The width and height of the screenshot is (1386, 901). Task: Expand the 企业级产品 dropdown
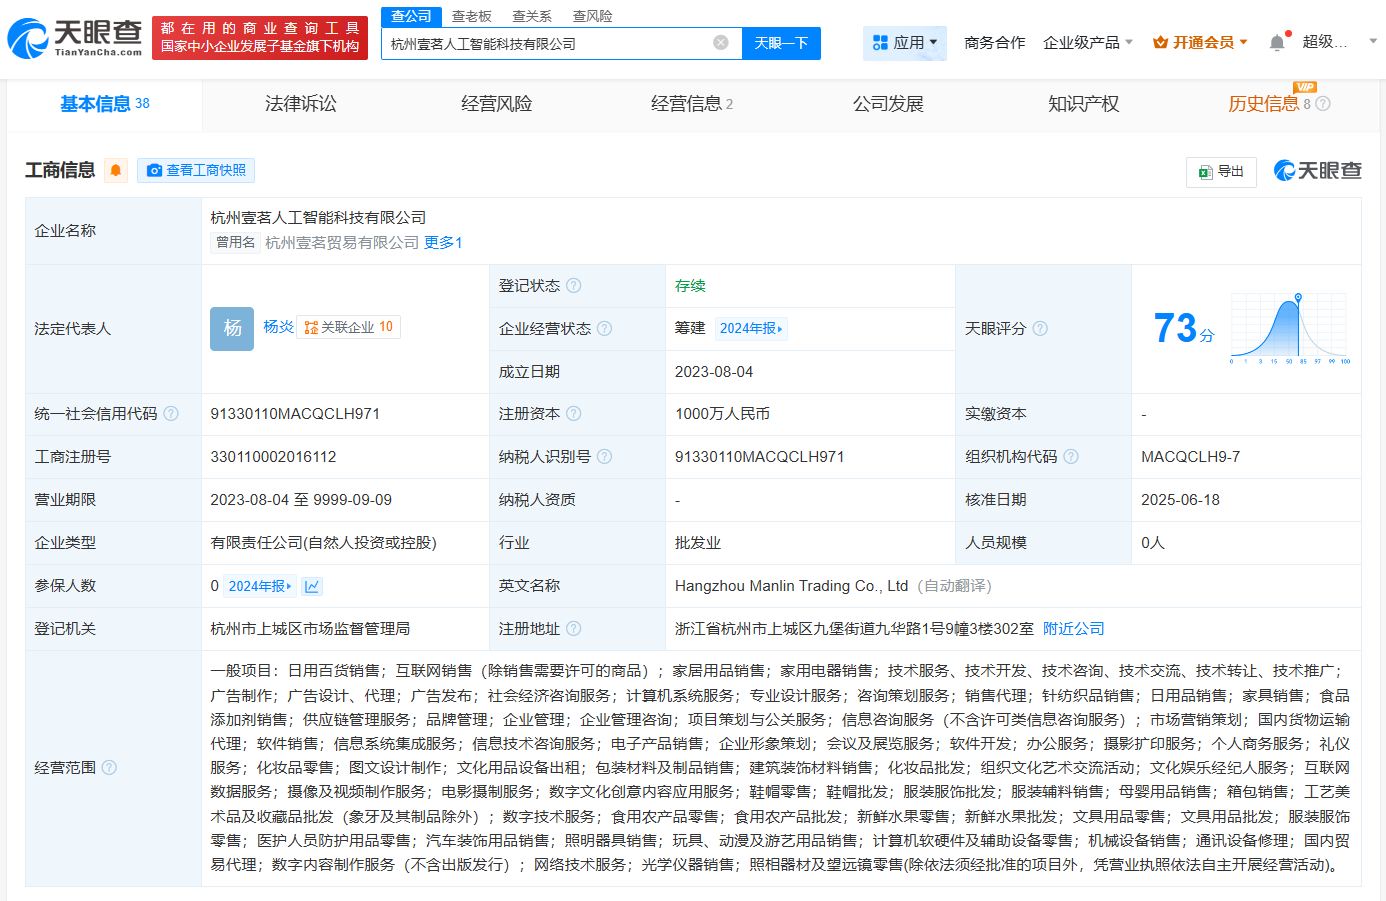coord(1088,42)
